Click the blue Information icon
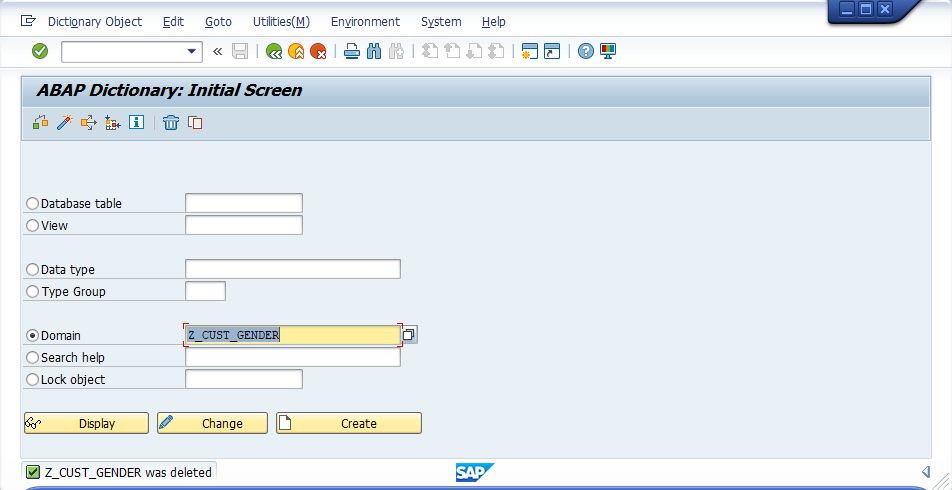 137,123
